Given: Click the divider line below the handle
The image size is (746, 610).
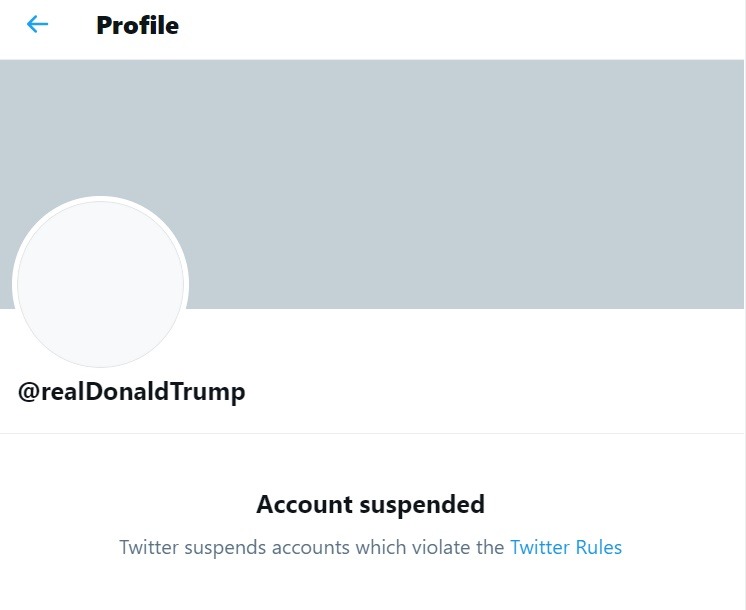Looking at the screenshot, I should click(x=373, y=433).
